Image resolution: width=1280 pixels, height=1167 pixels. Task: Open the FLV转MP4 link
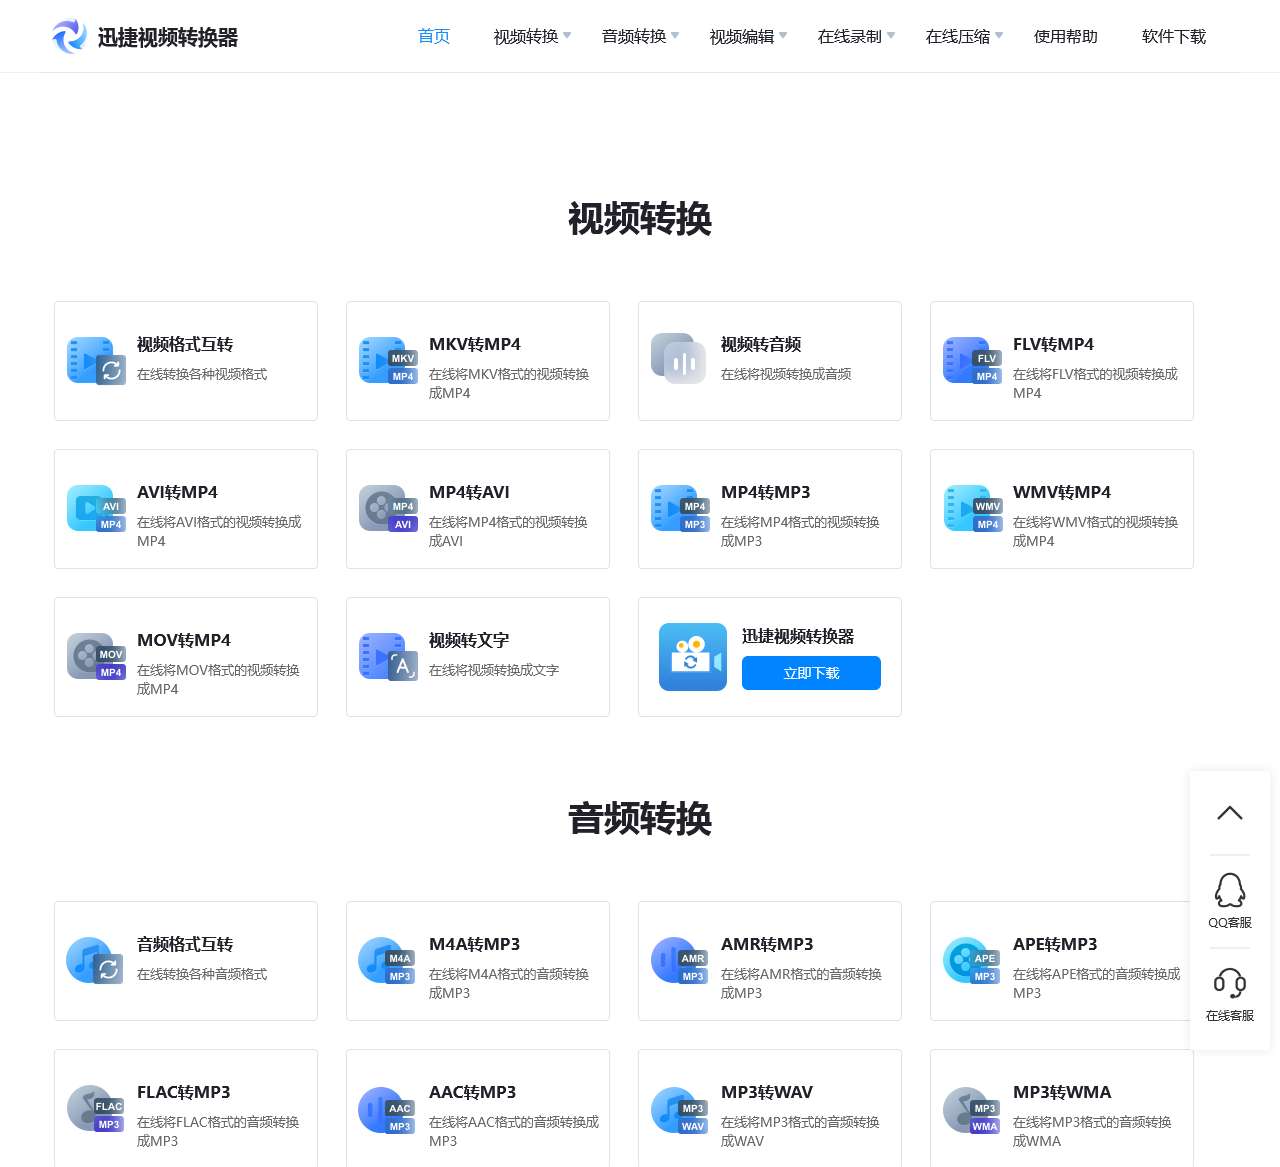coord(1053,344)
